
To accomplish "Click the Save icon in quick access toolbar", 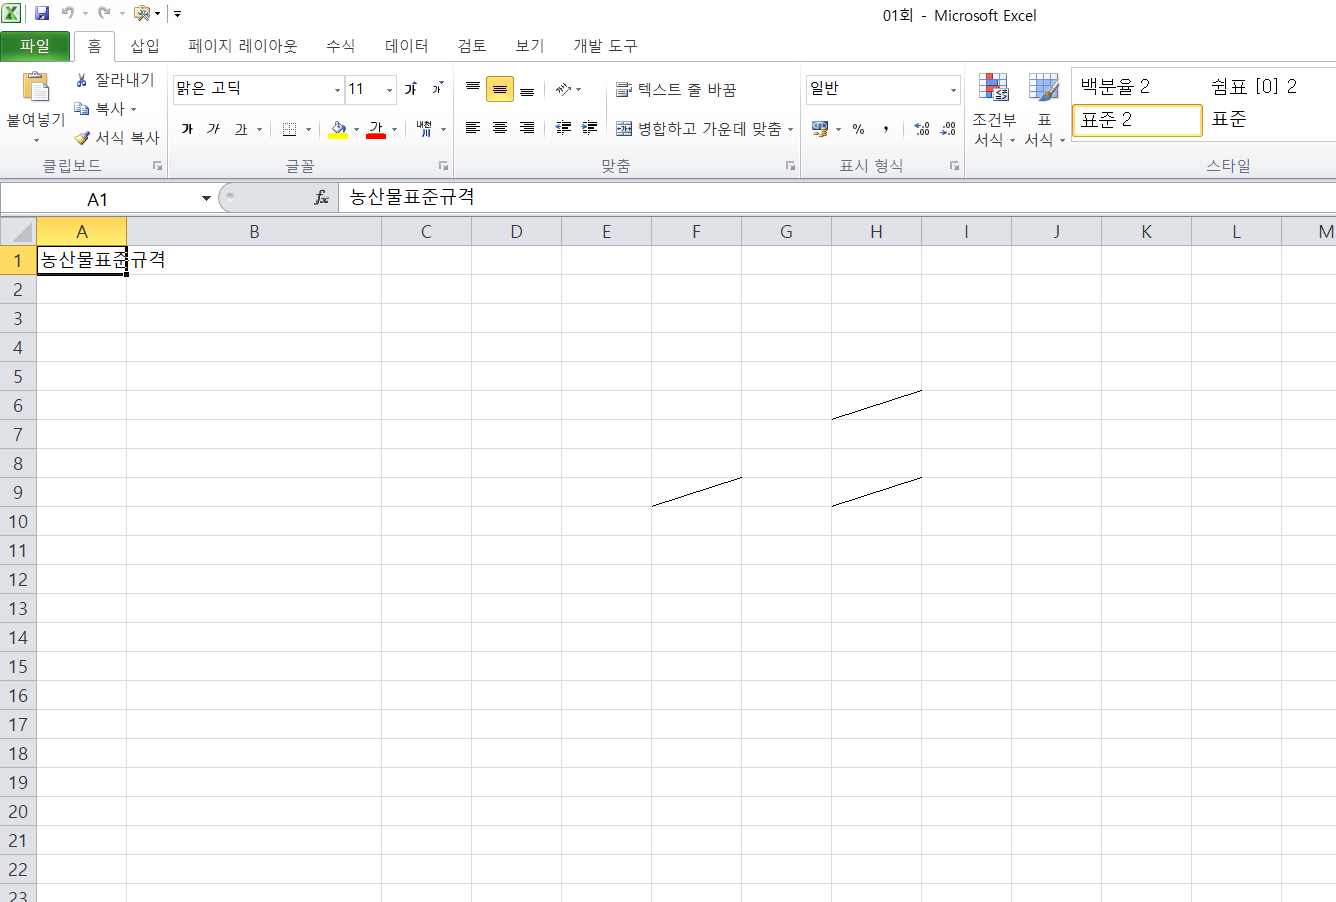I will (x=42, y=14).
